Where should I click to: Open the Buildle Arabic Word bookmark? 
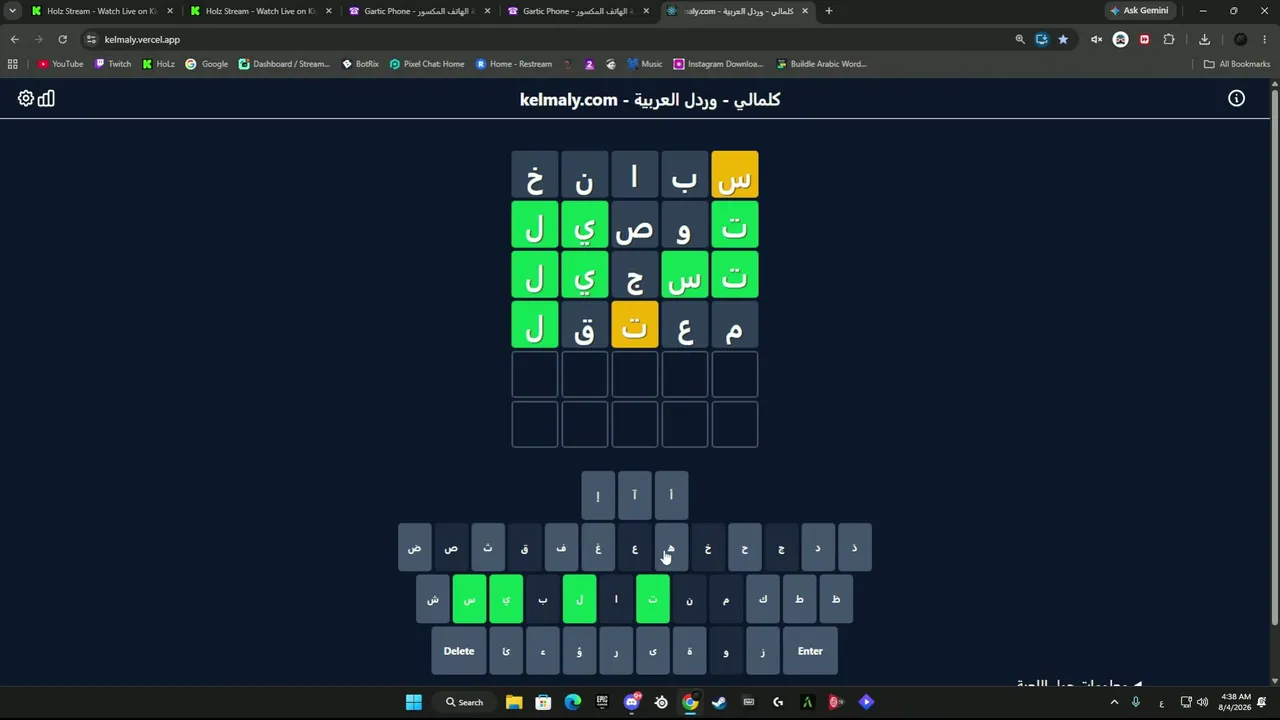(821, 64)
